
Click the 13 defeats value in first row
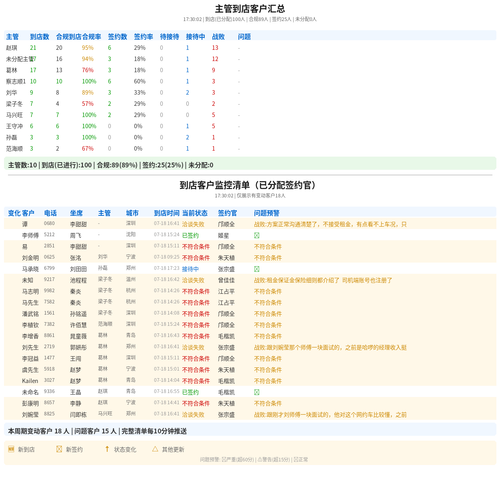tap(215, 48)
